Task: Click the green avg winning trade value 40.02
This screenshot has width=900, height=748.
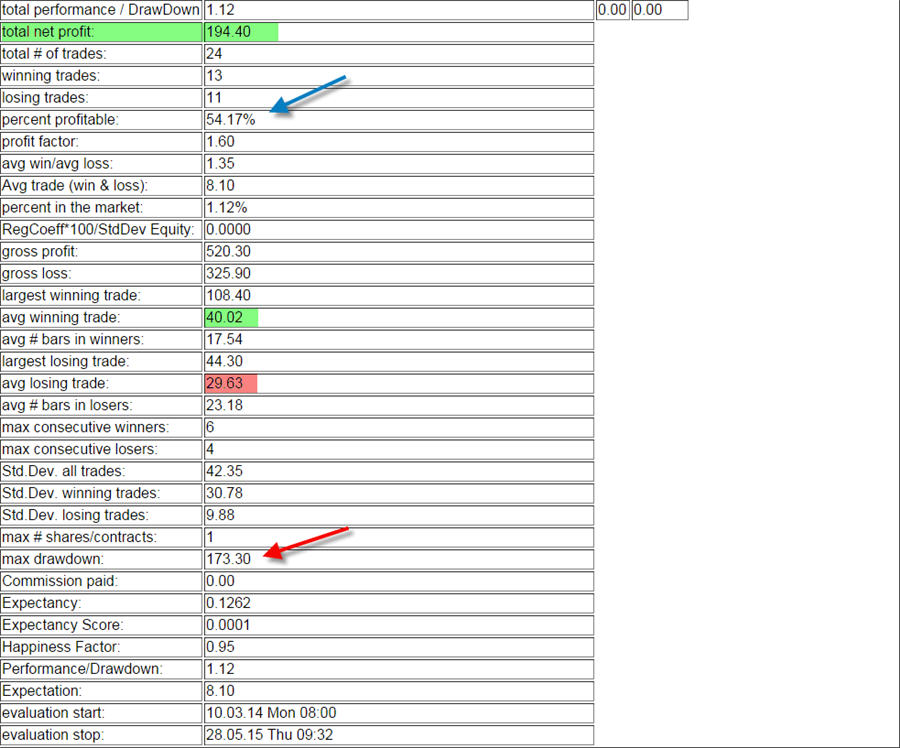Action: tap(231, 318)
